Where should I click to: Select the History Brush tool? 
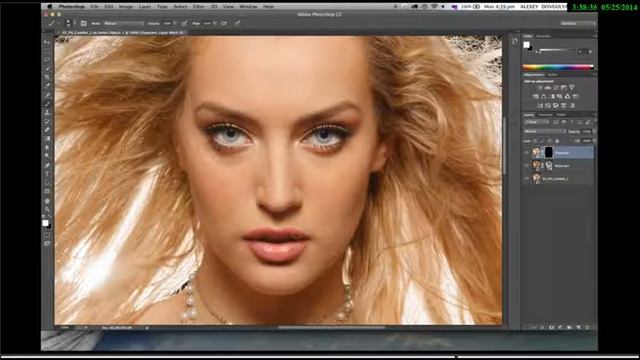[47, 121]
